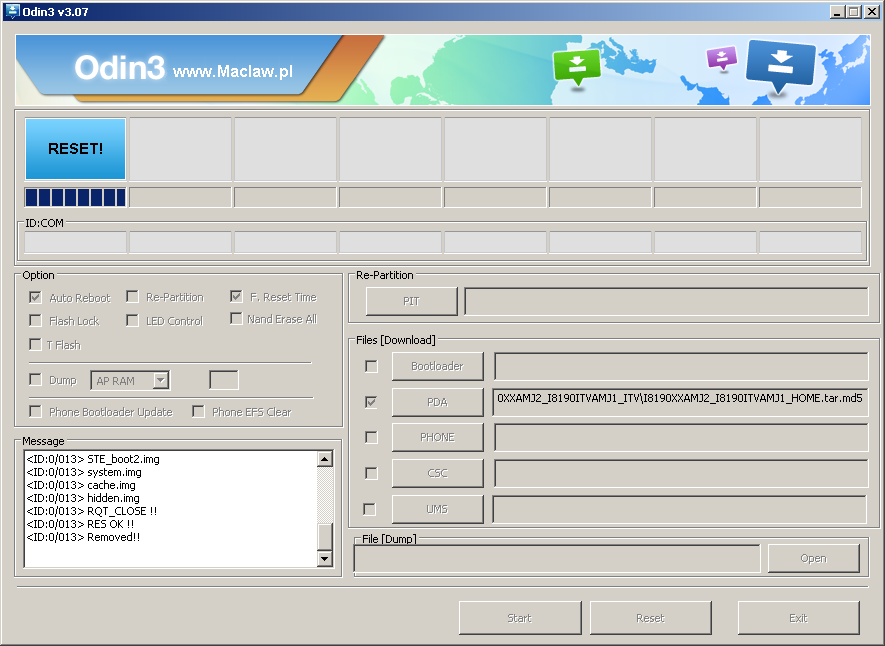This screenshot has width=885, height=646.
Task: Click the Start button
Action: [520, 618]
